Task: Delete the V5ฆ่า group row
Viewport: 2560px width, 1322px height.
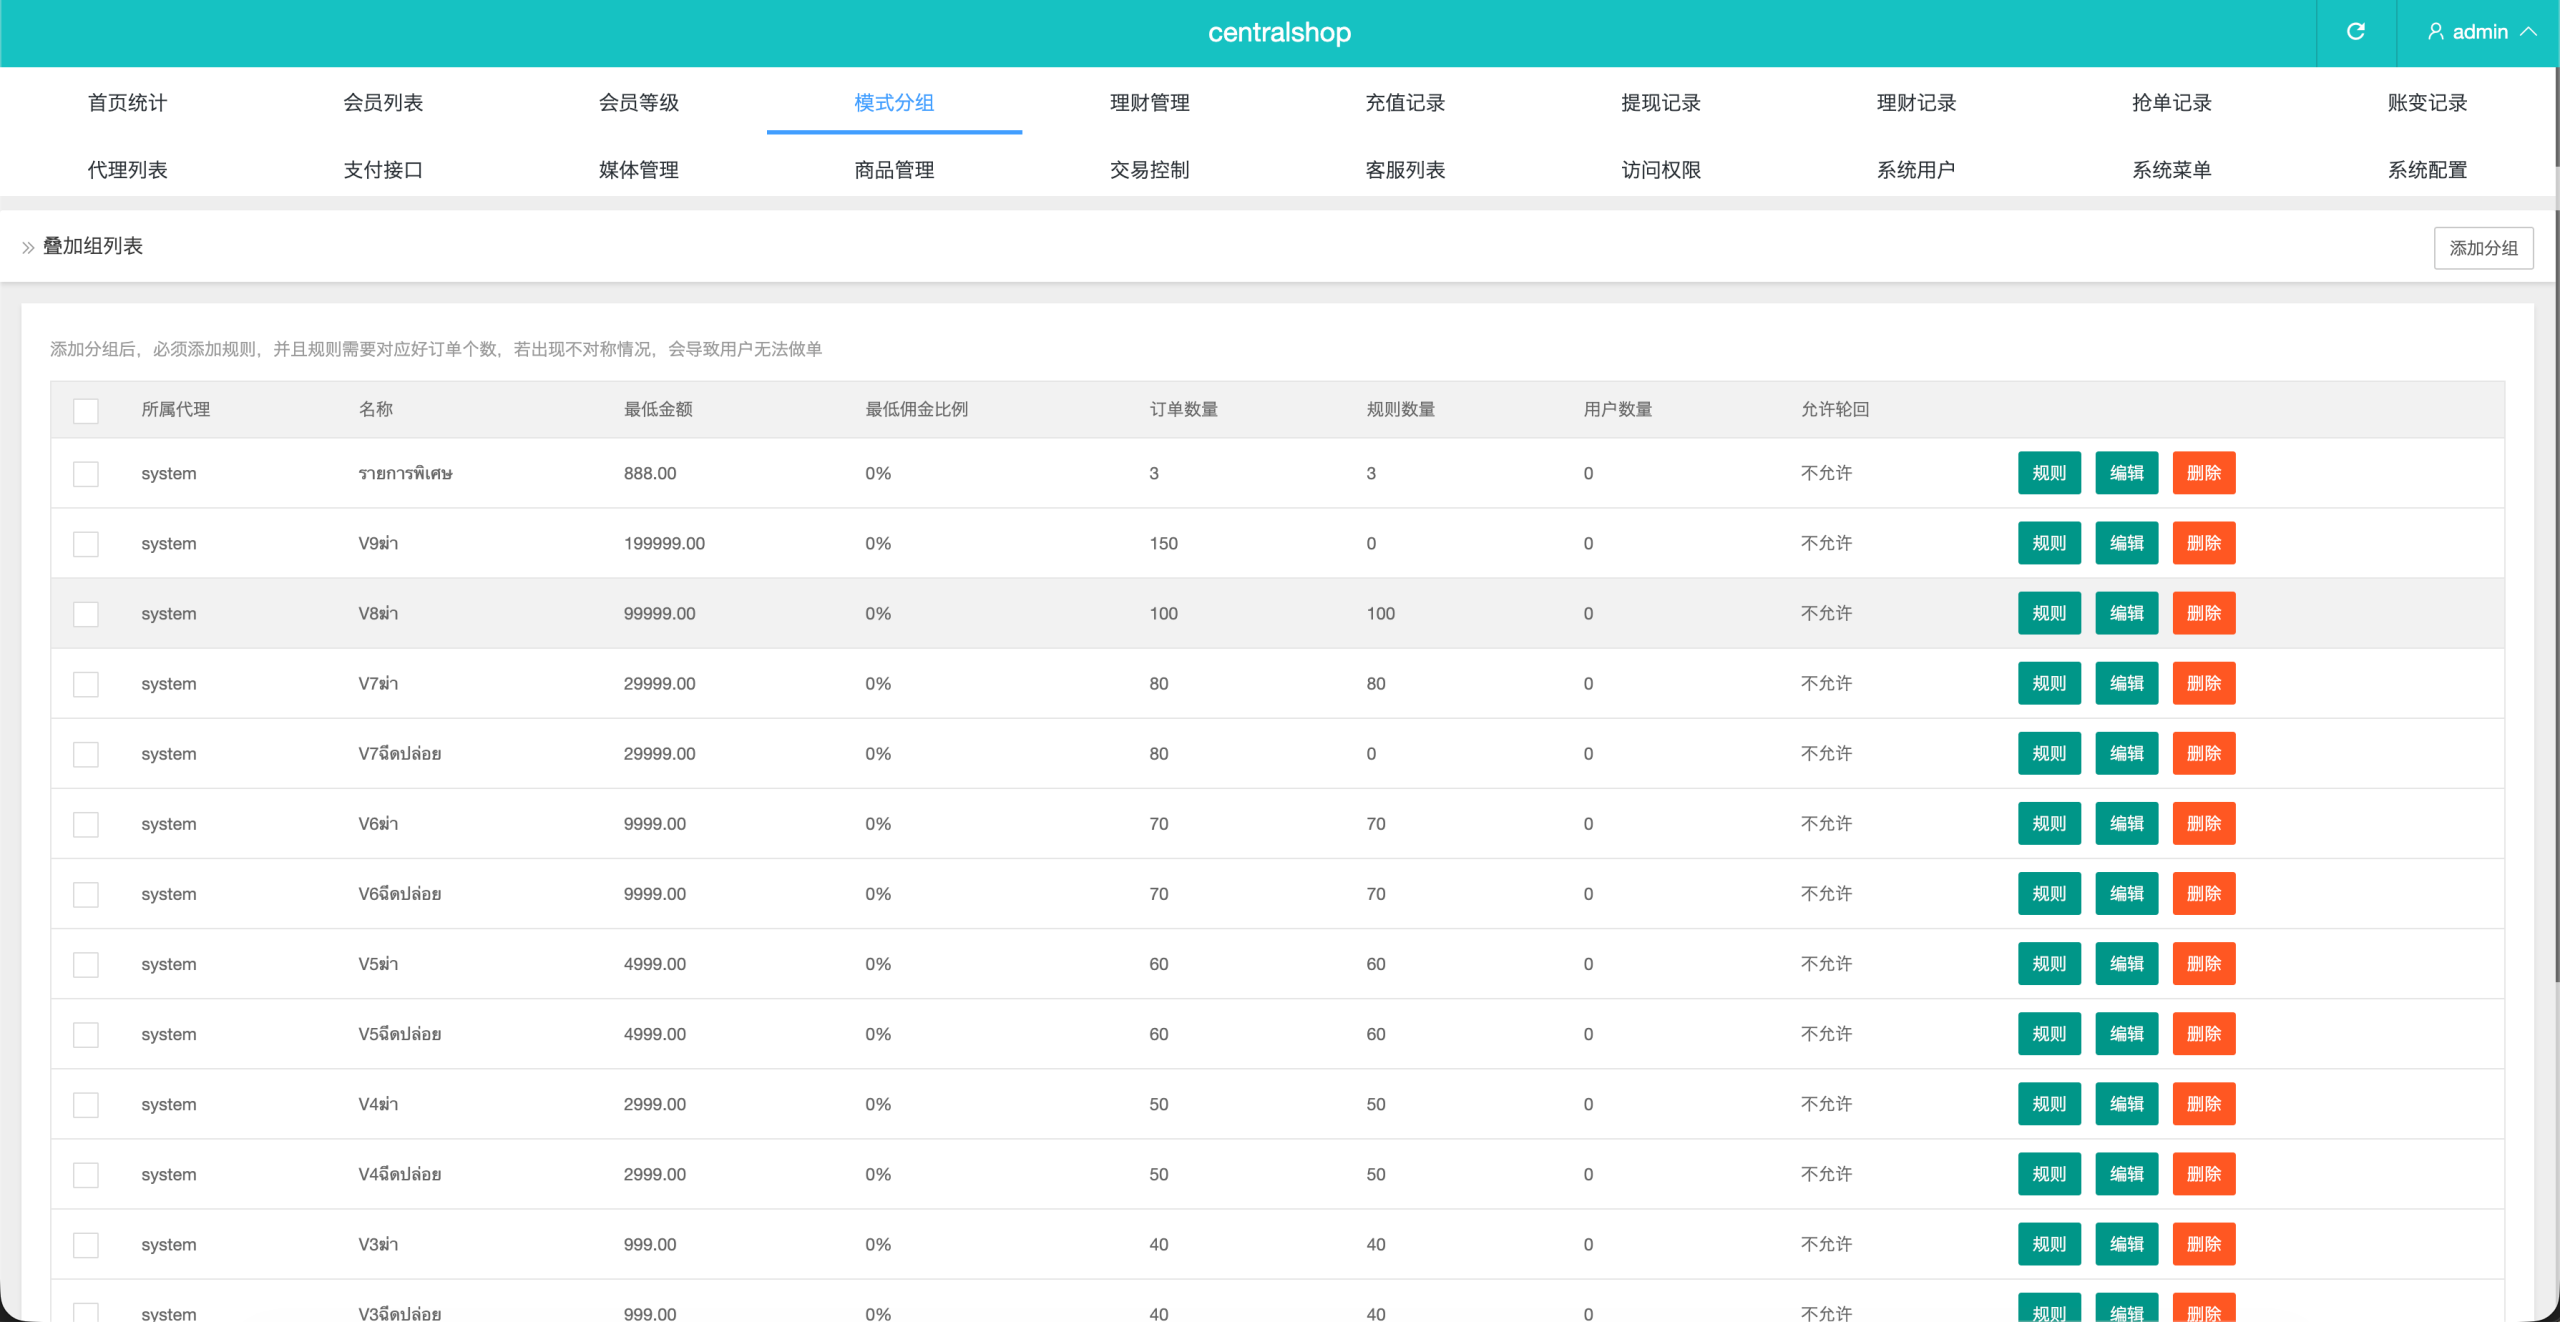Action: [x=2203, y=964]
